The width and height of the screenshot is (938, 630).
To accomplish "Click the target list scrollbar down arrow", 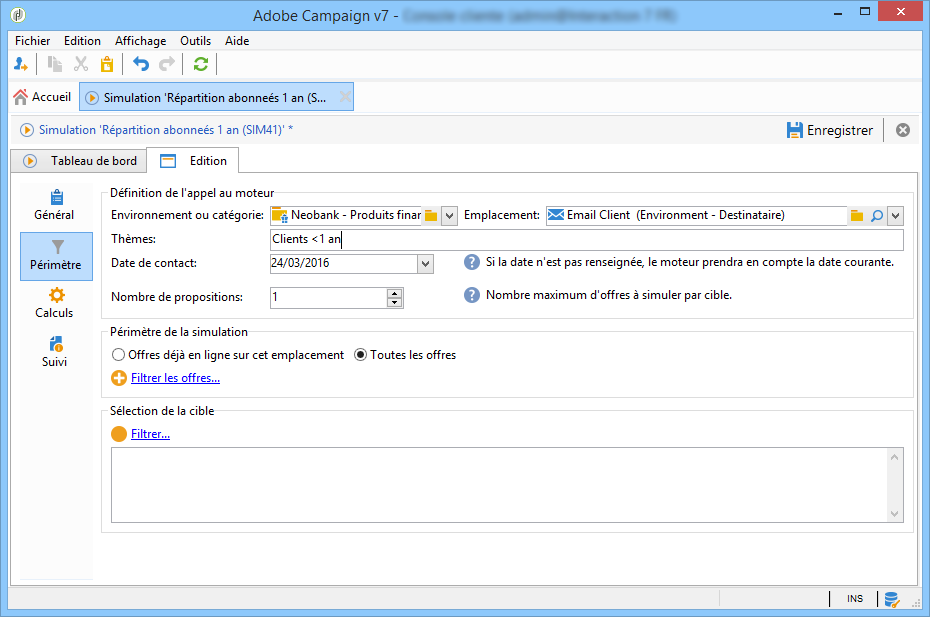I will pyautogui.click(x=894, y=513).
